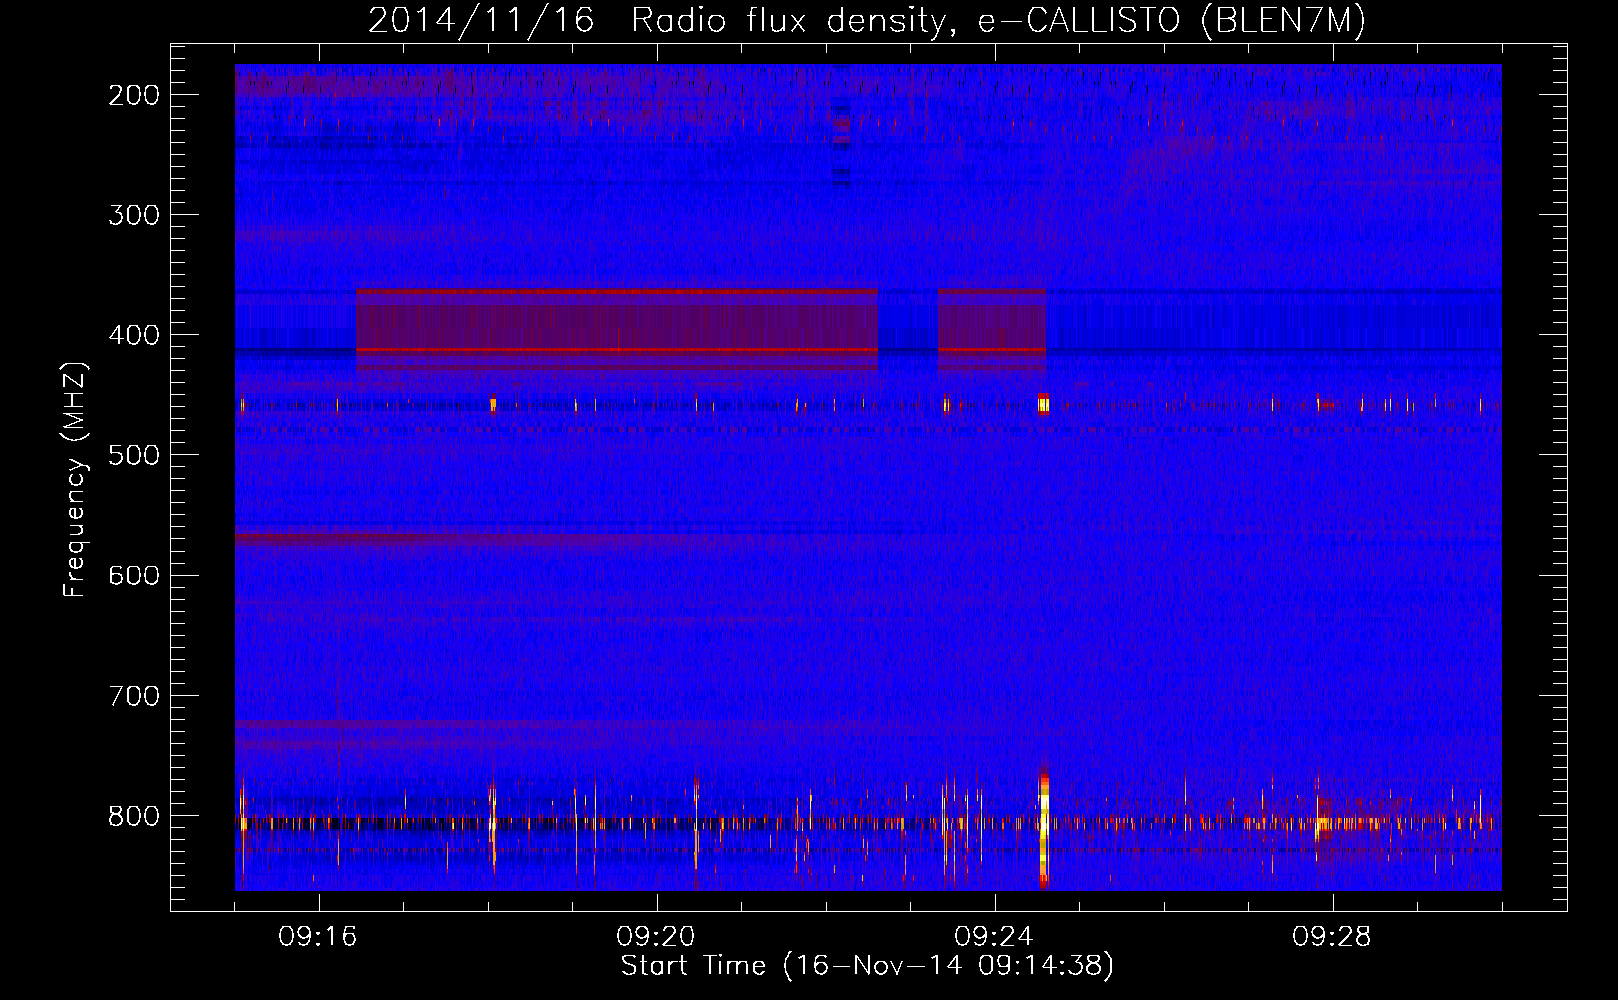1618x1000 pixels.
Task: Click the 09:24 time axis label
Action: pyautogui.click(x=994, y=937)
